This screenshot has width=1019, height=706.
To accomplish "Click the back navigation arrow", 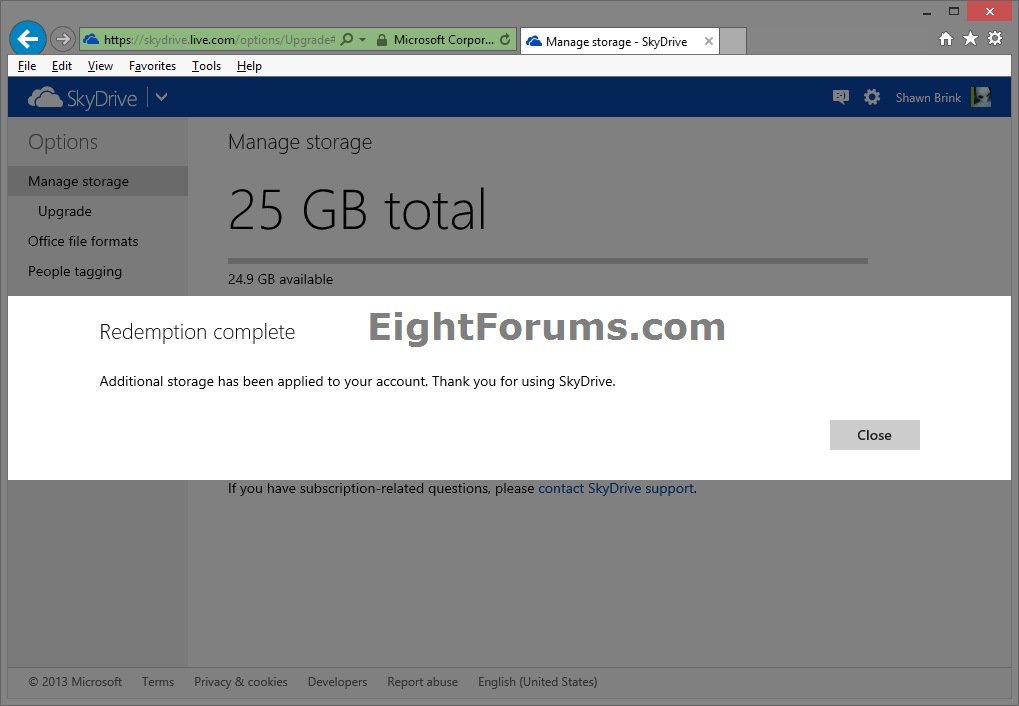I will click(27, 38).
